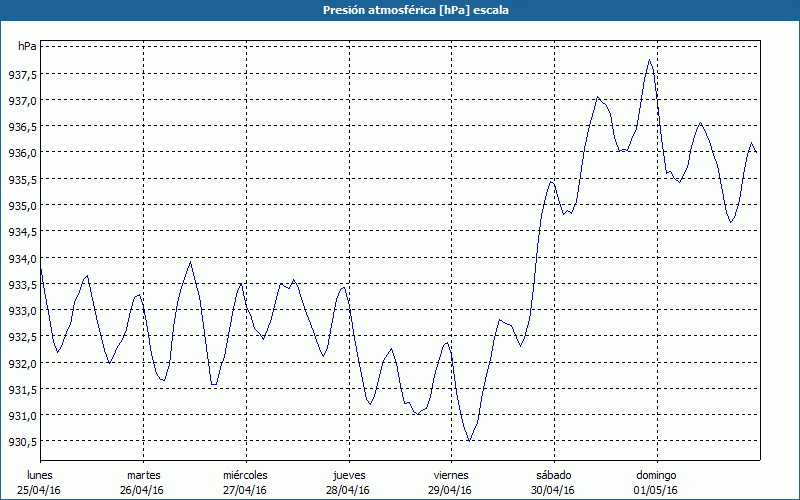
Task: Select the sábado 30/04/16 date label
Action: tap(553, 482)
